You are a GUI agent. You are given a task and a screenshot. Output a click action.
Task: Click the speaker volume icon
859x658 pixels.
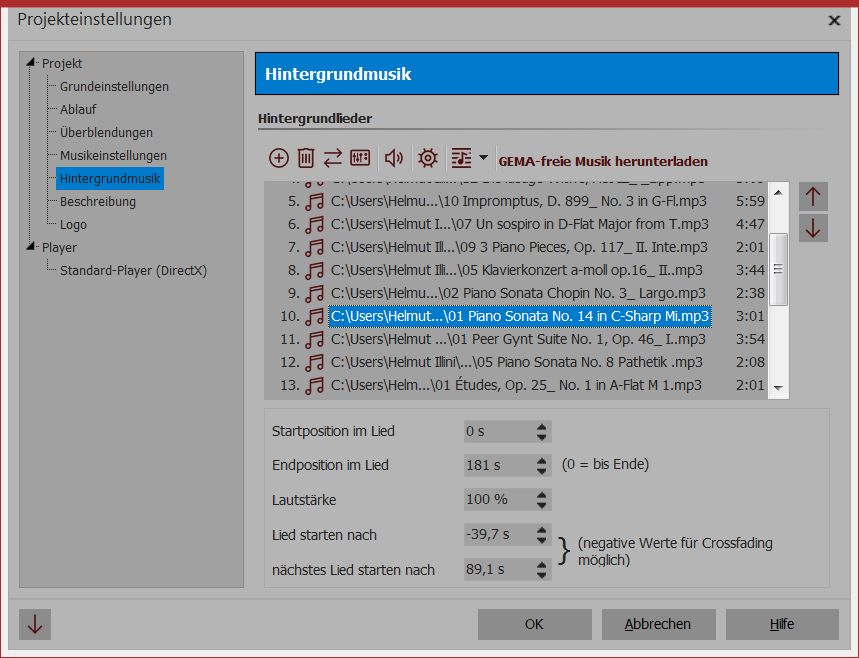point(394,158)
